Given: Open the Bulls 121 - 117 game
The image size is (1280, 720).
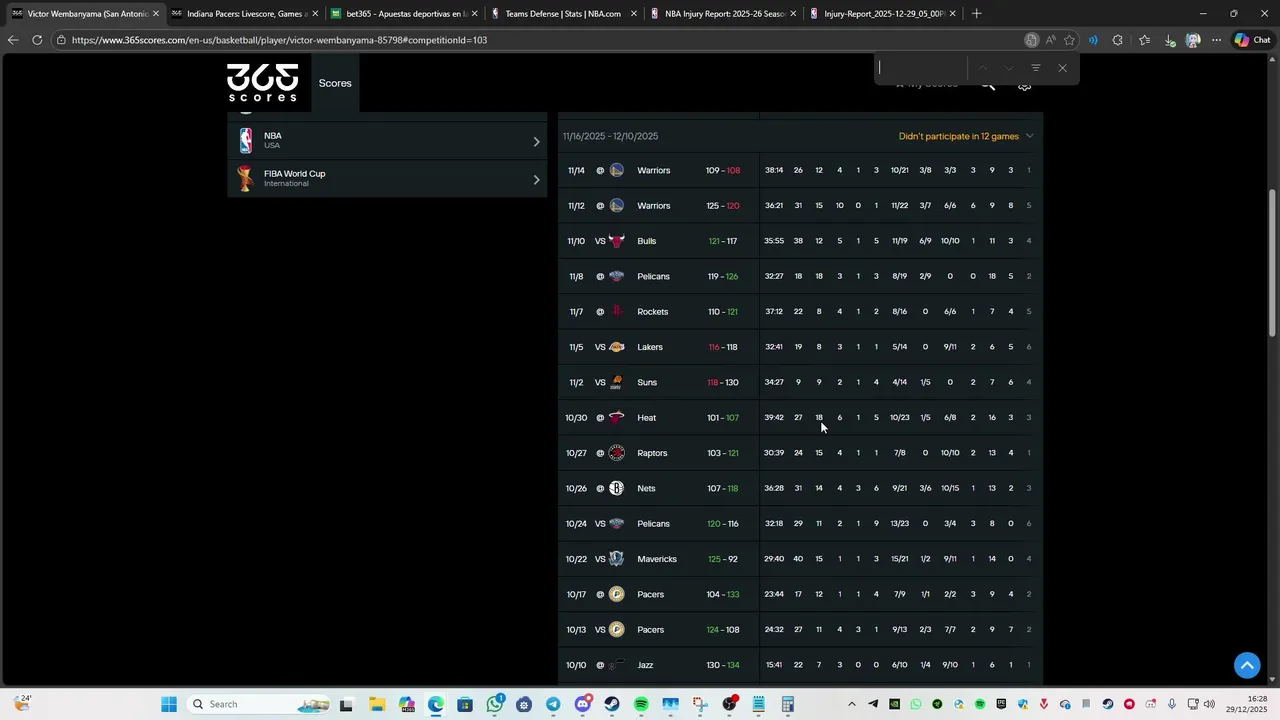Looking at the screenshot, I should point(801,241).
